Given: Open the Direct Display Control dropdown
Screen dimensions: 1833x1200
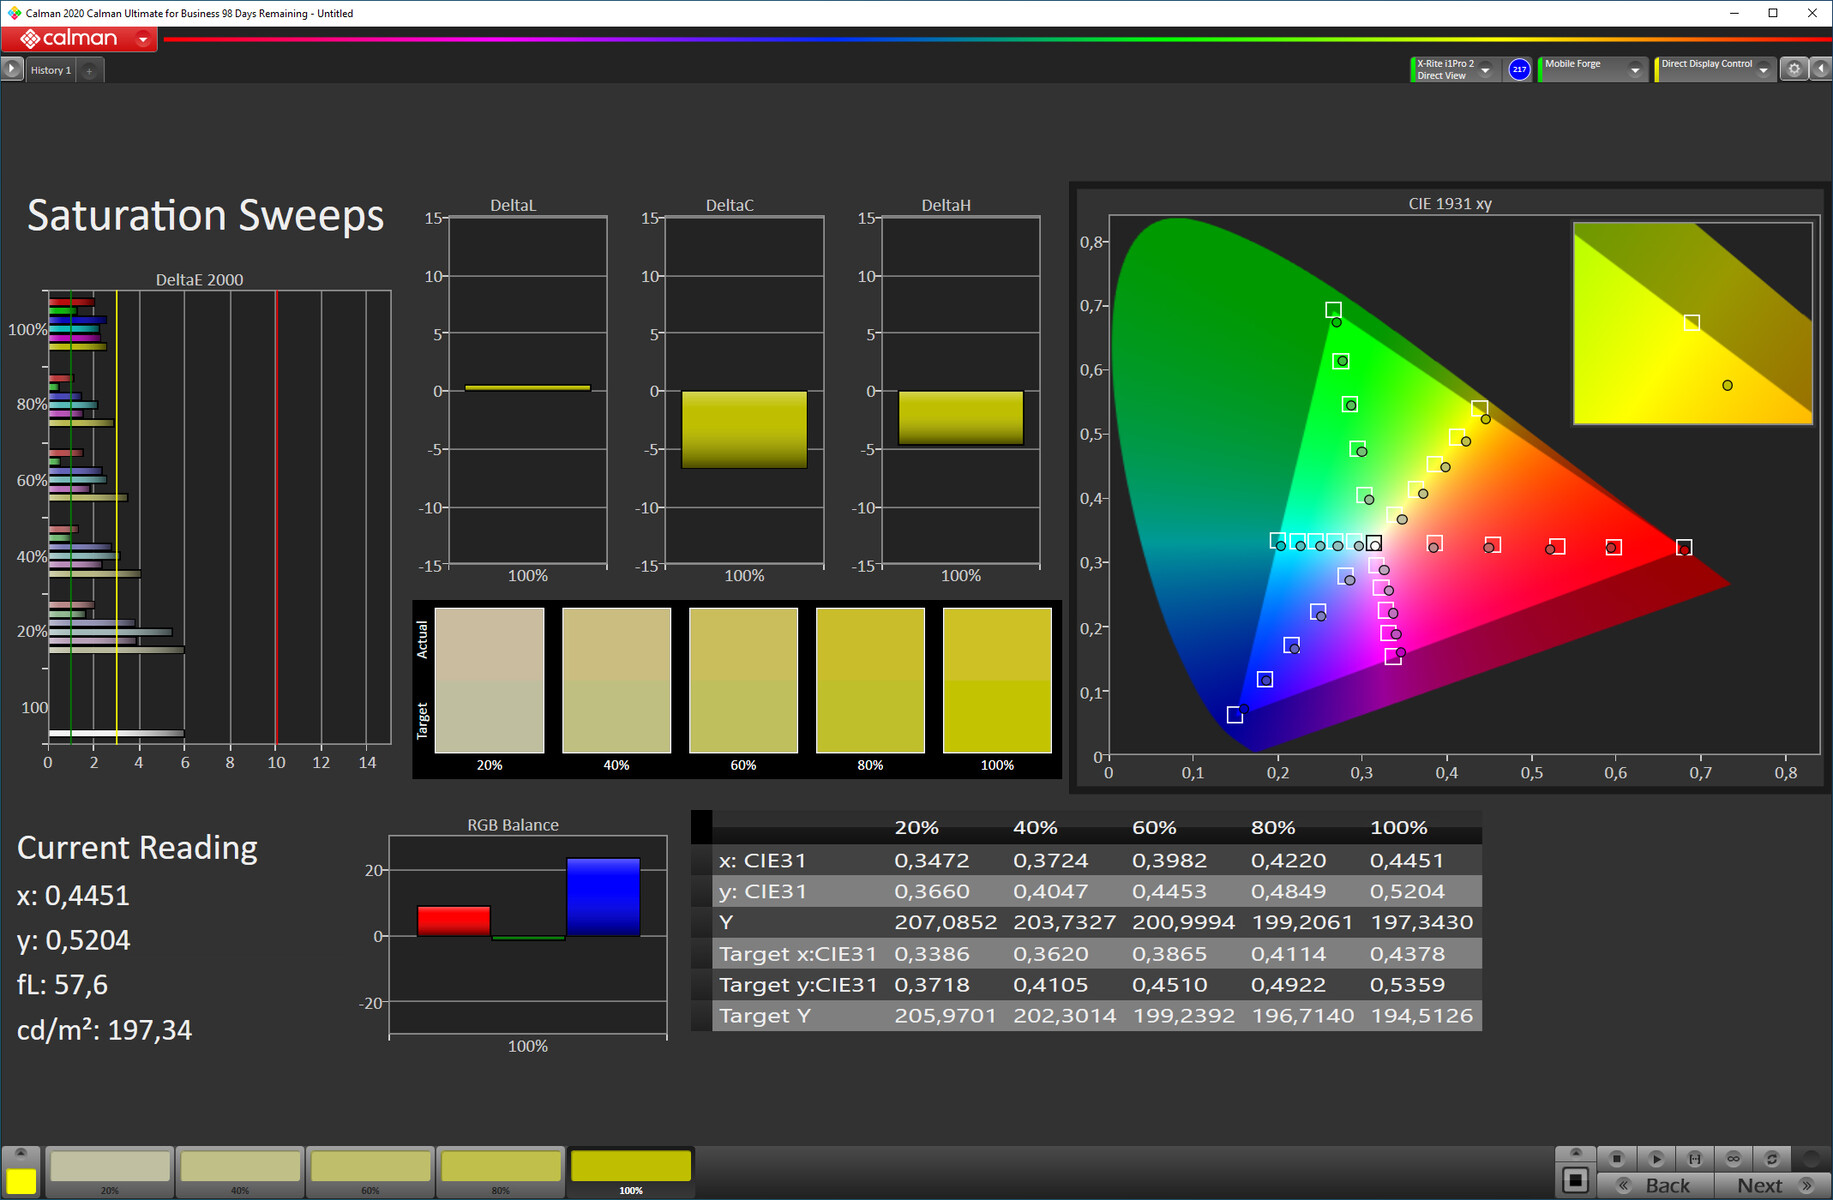Looking at the screenshot, I should [x=1763, y=70].
